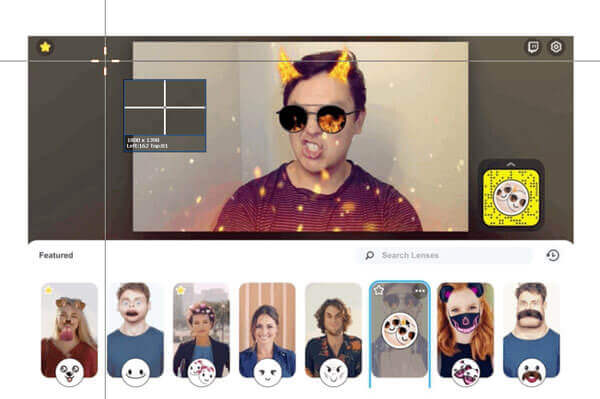Image resolution: width=600 pixels, height=399 pixels.
Task: Click the yellow Snapcode image
Action: pyautogui.click(x=511, y=197)
